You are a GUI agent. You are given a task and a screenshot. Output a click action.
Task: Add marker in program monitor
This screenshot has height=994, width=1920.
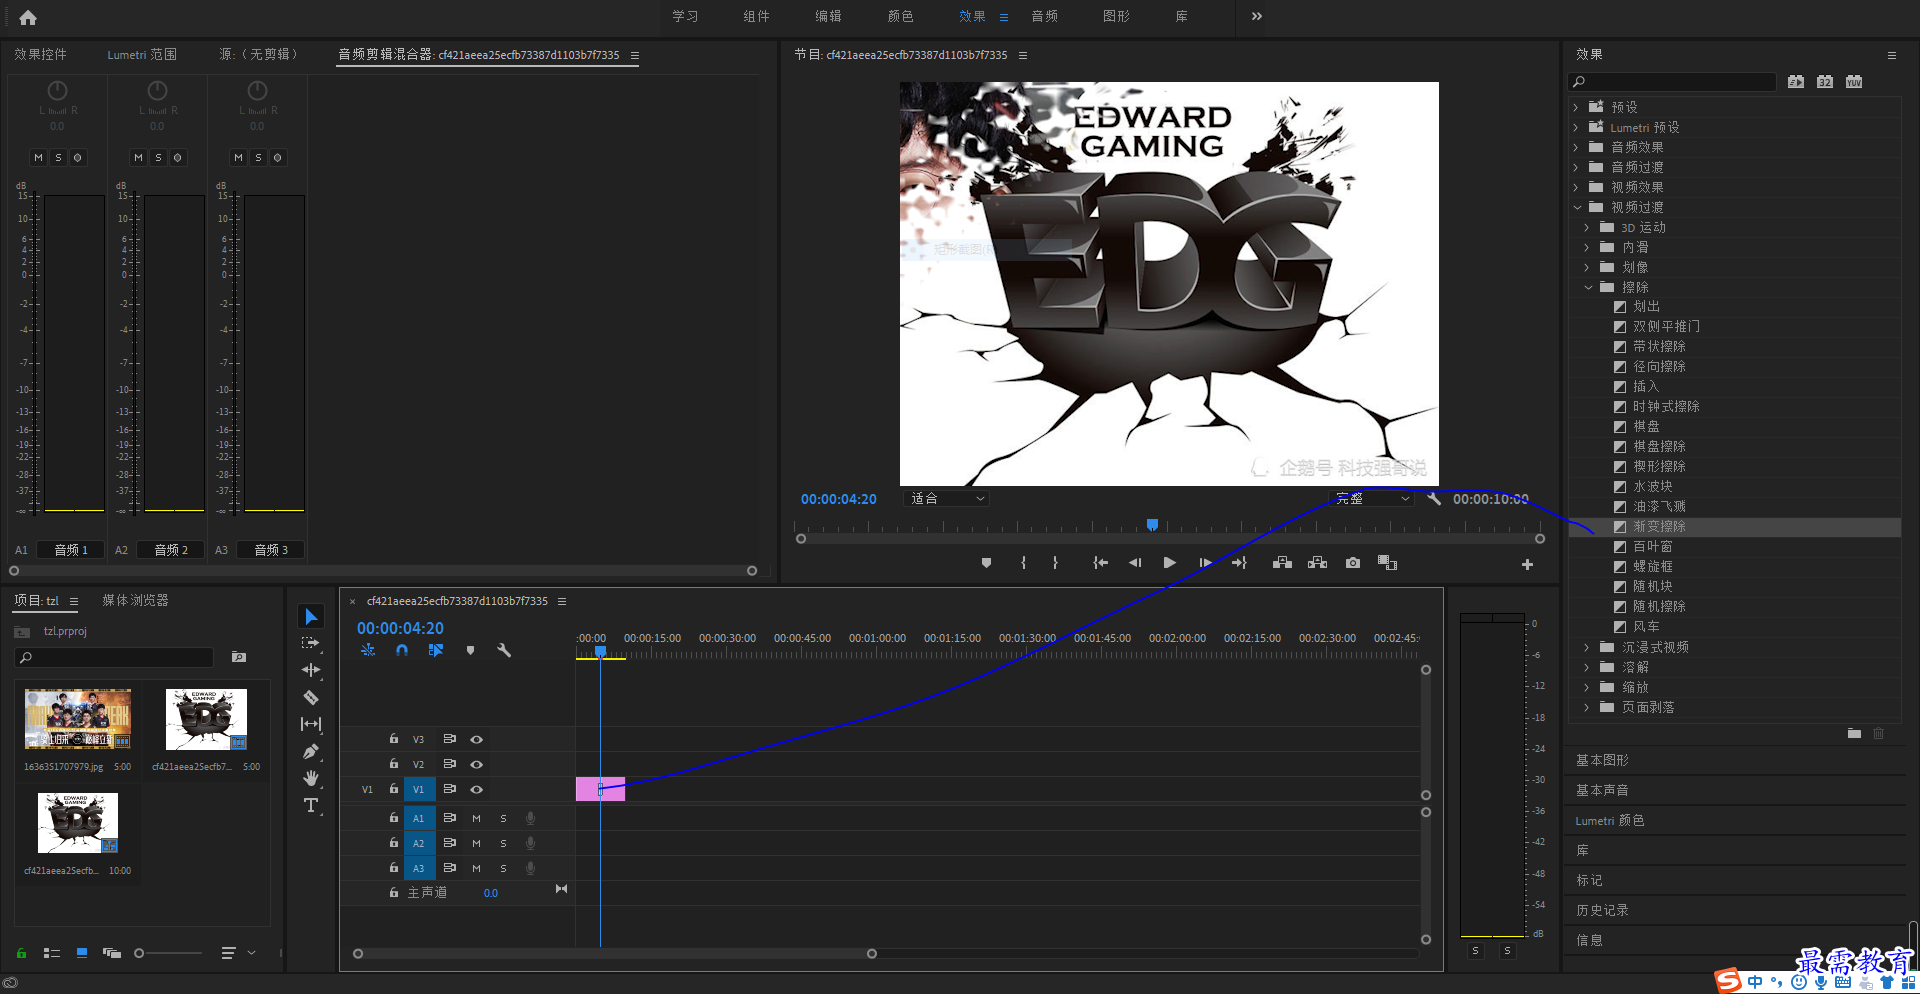987,563
